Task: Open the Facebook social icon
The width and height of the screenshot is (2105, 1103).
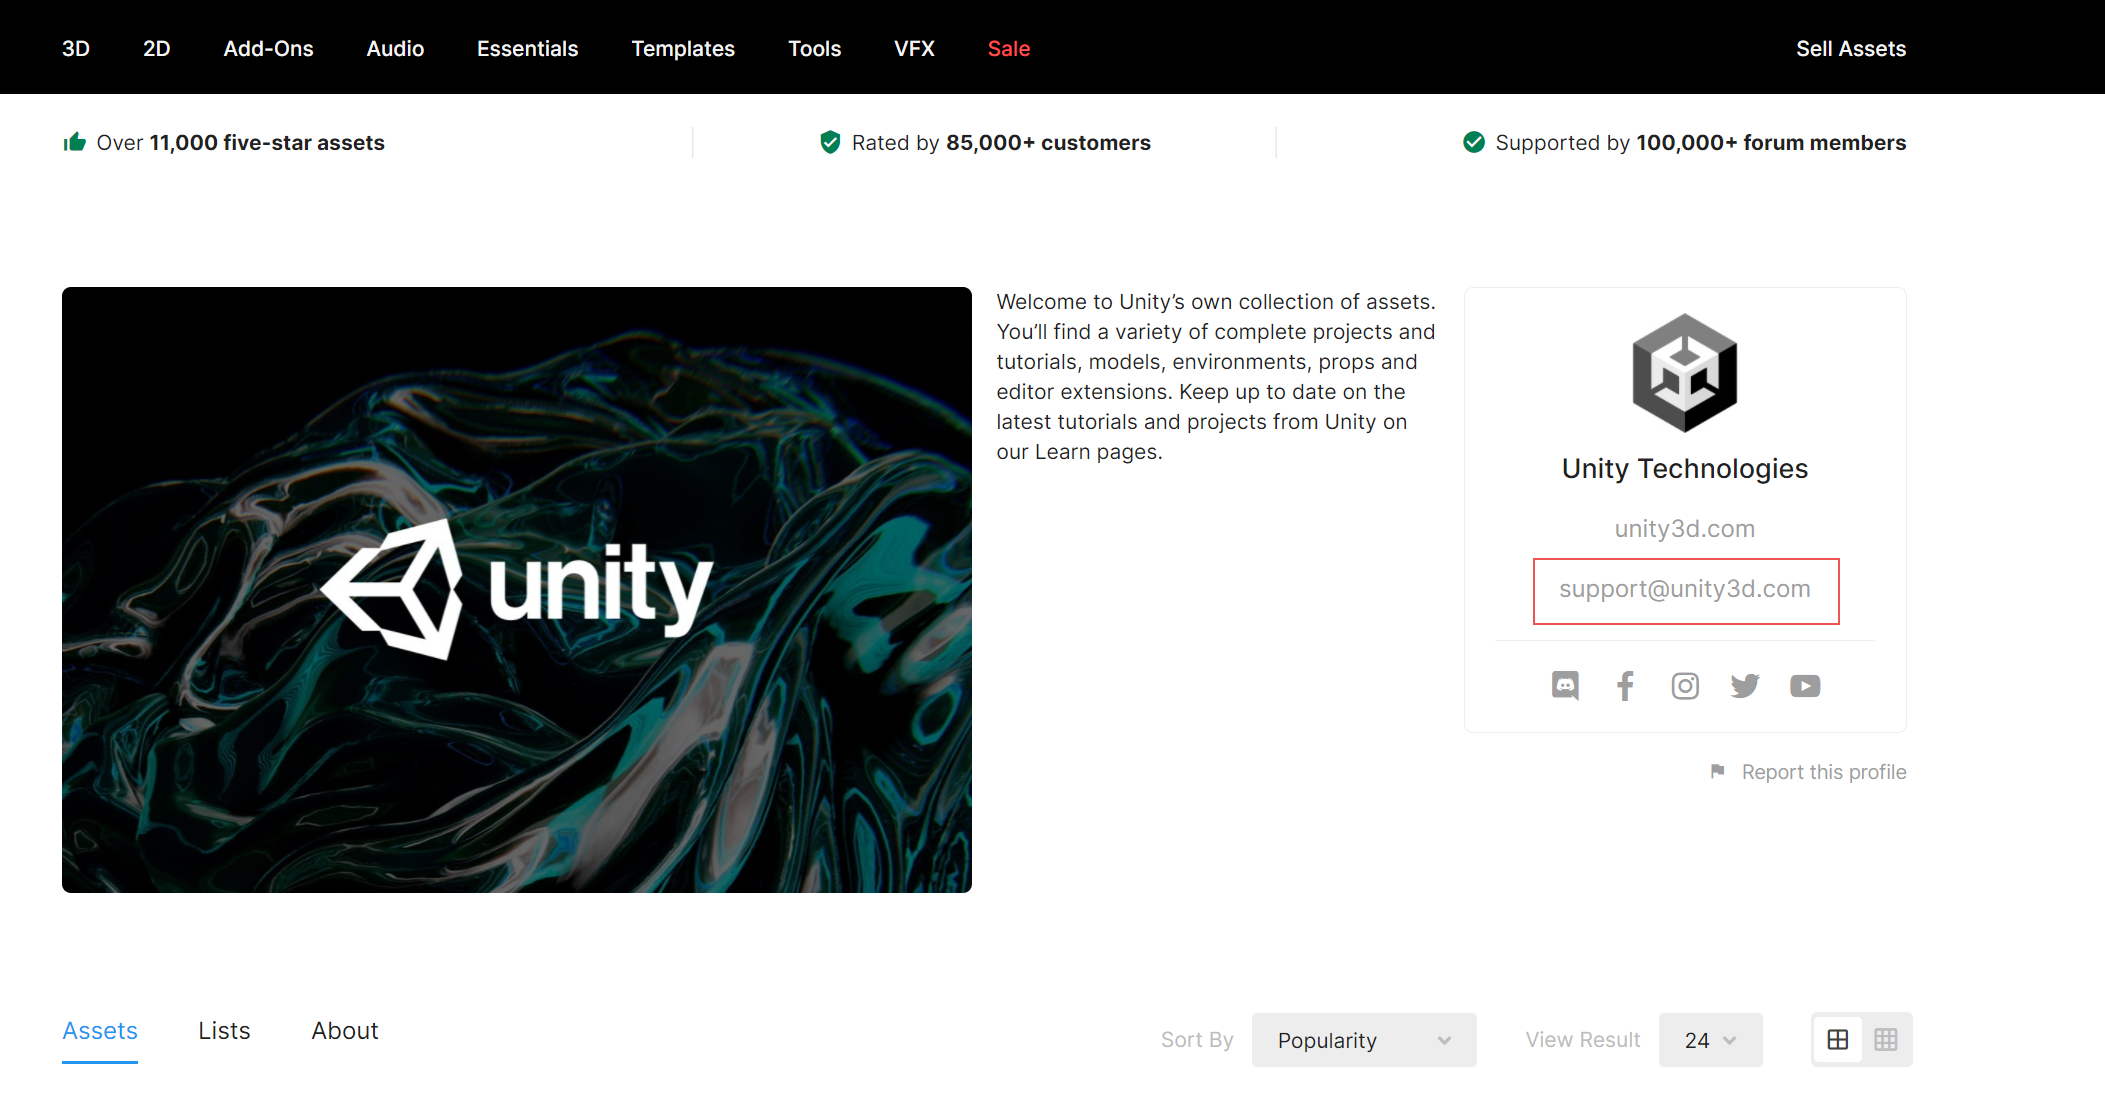Action: pyautogui.click(x=1625, y=686)
